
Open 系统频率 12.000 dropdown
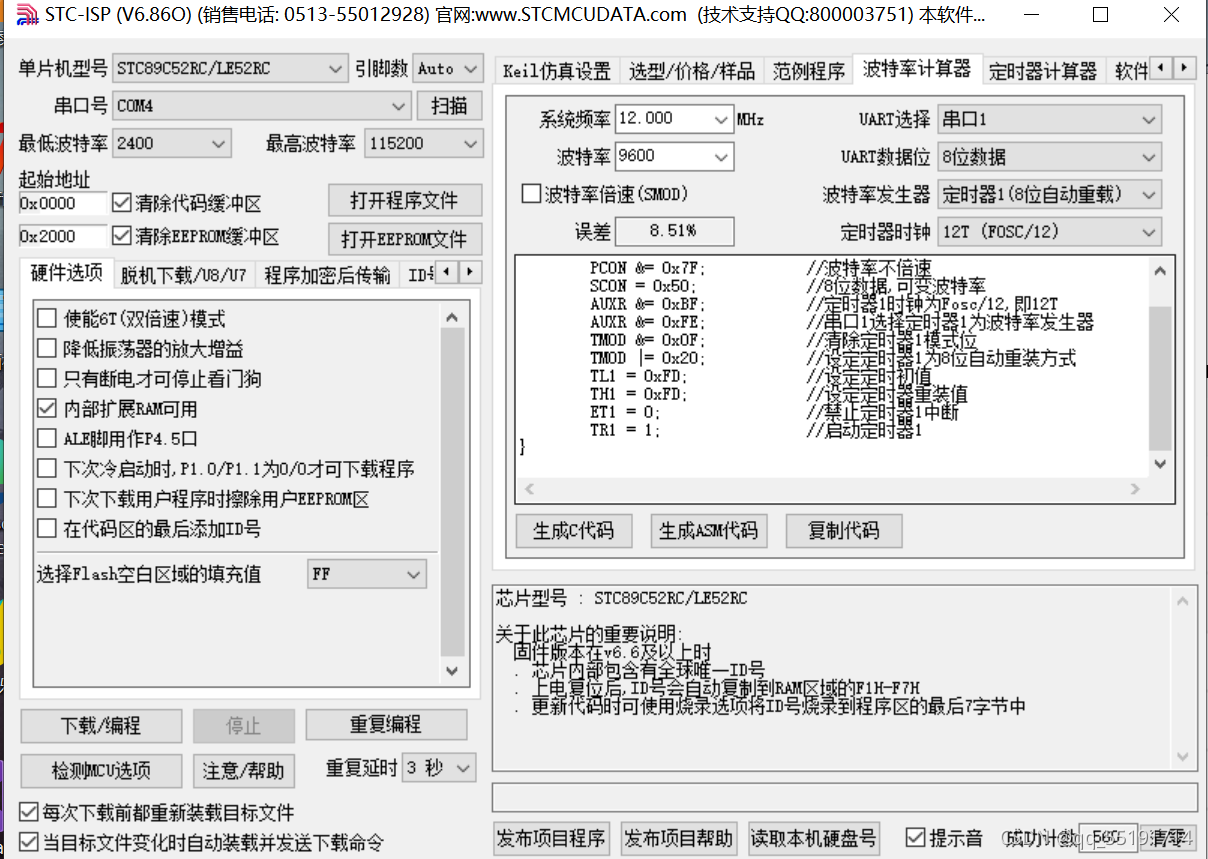(x=674, y=119)
